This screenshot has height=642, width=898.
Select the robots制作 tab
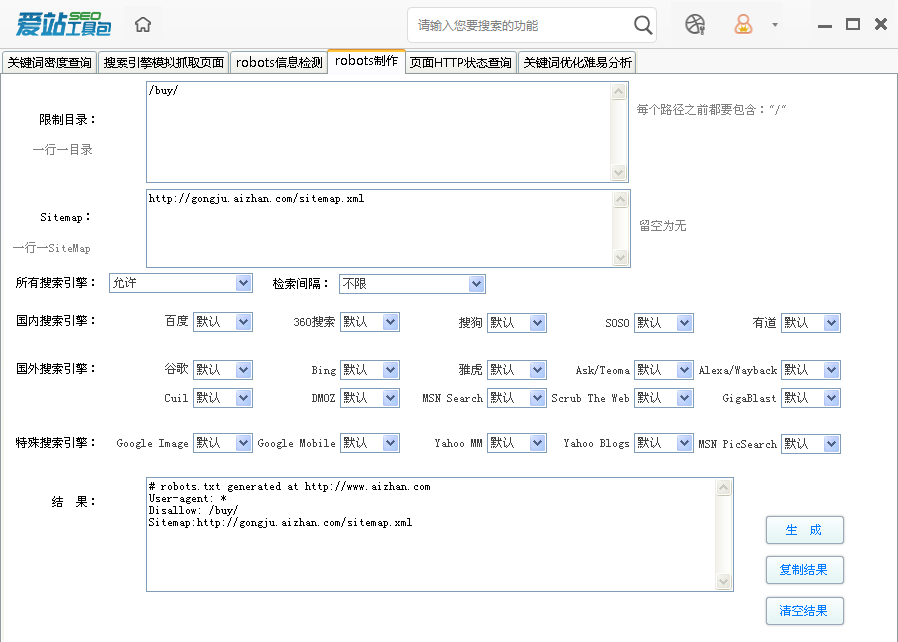[366, 61]
